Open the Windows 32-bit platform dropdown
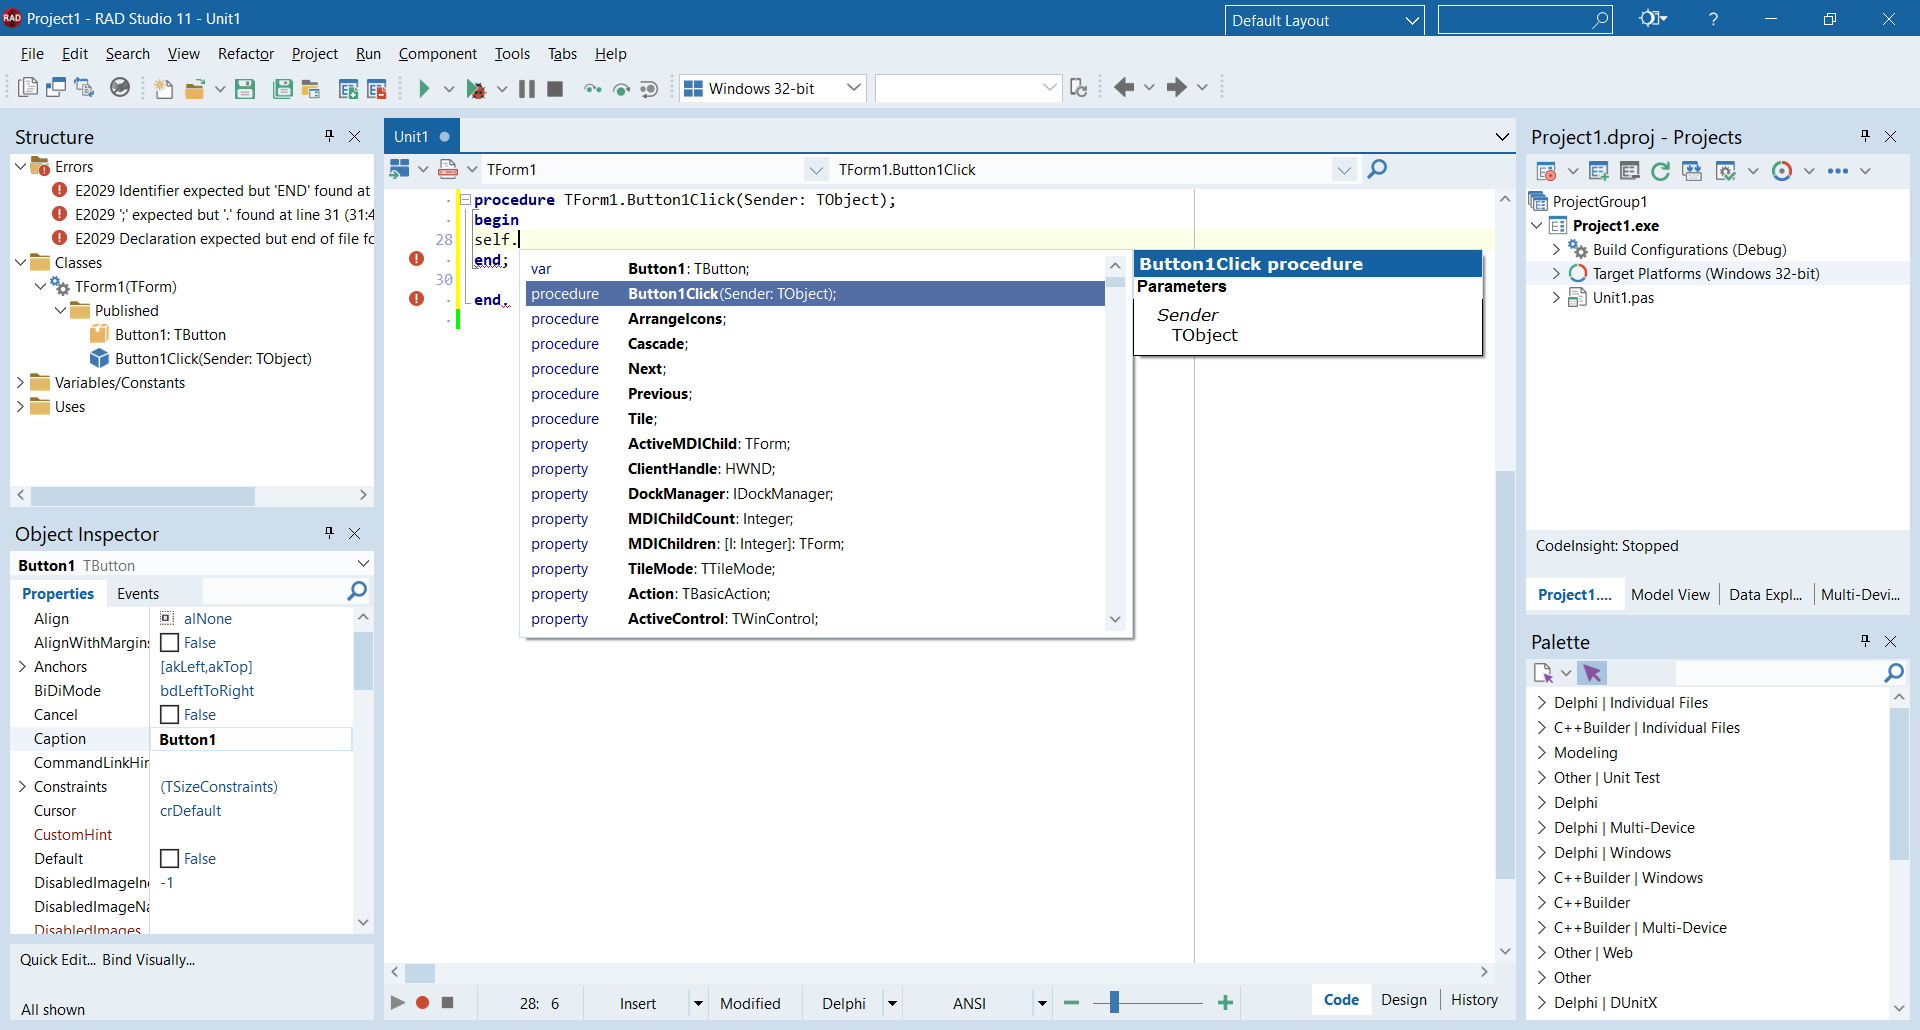The width and height of the screenshot is (1920, 1030). (853, 88)
